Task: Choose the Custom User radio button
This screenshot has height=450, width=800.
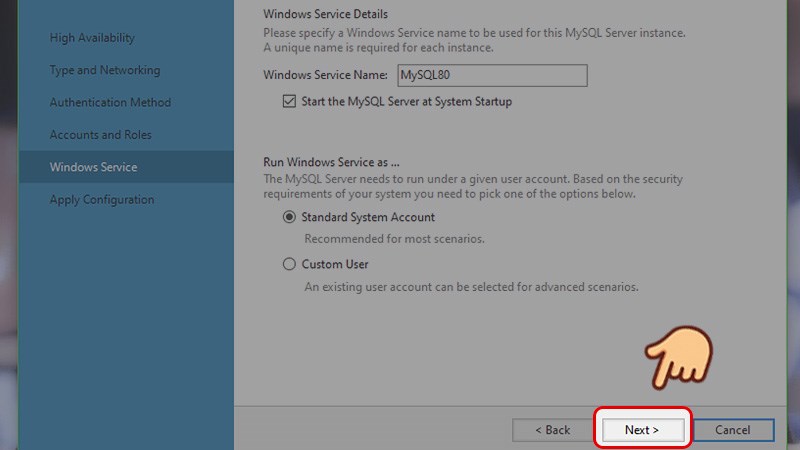Action: pos(290,264)
